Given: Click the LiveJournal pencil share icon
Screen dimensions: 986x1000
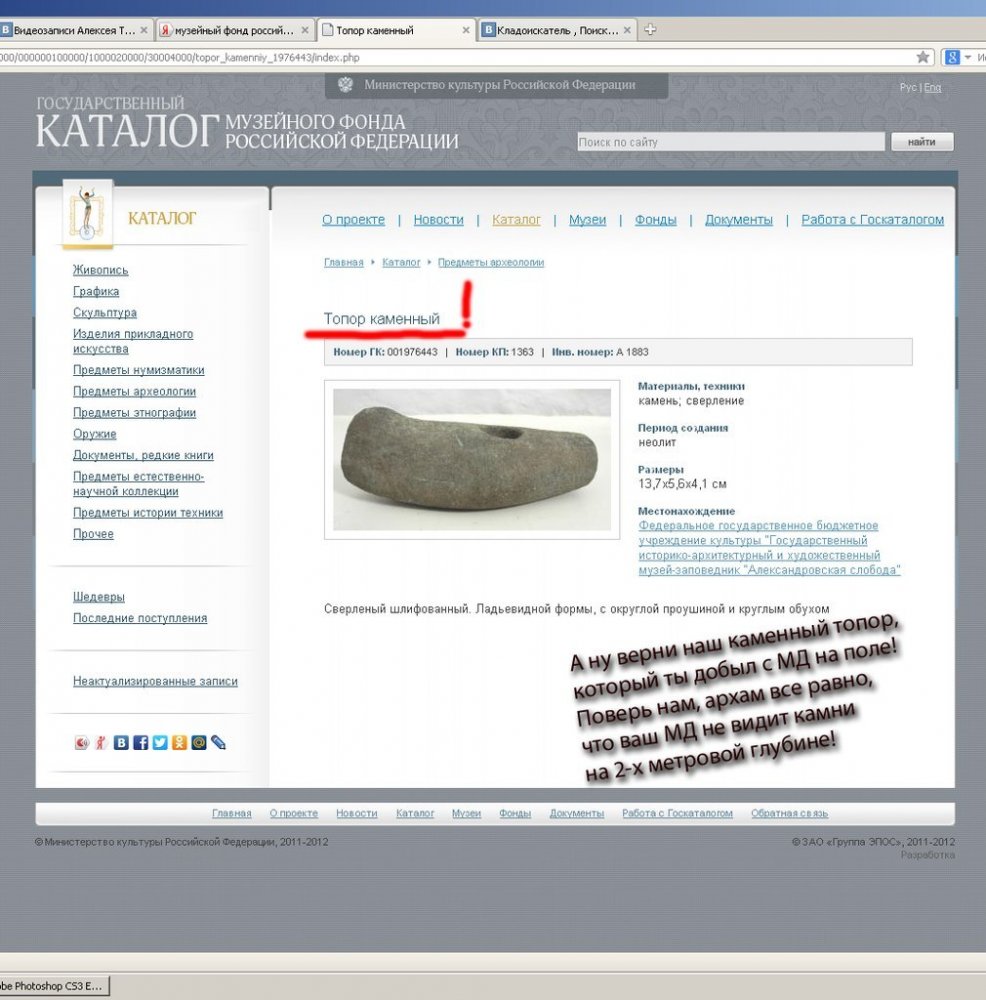Looking at the screenshot, I should pos(218,743).
